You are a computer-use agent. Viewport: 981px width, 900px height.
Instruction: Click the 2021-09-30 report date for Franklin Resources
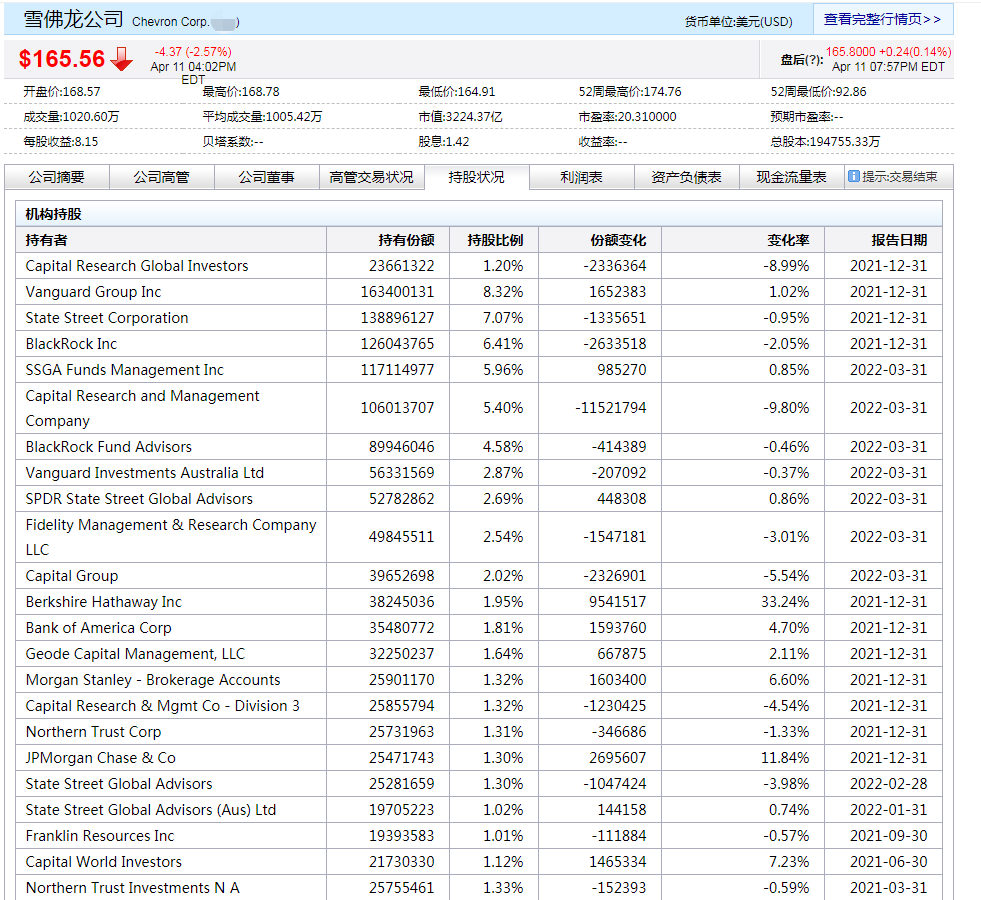888,836
